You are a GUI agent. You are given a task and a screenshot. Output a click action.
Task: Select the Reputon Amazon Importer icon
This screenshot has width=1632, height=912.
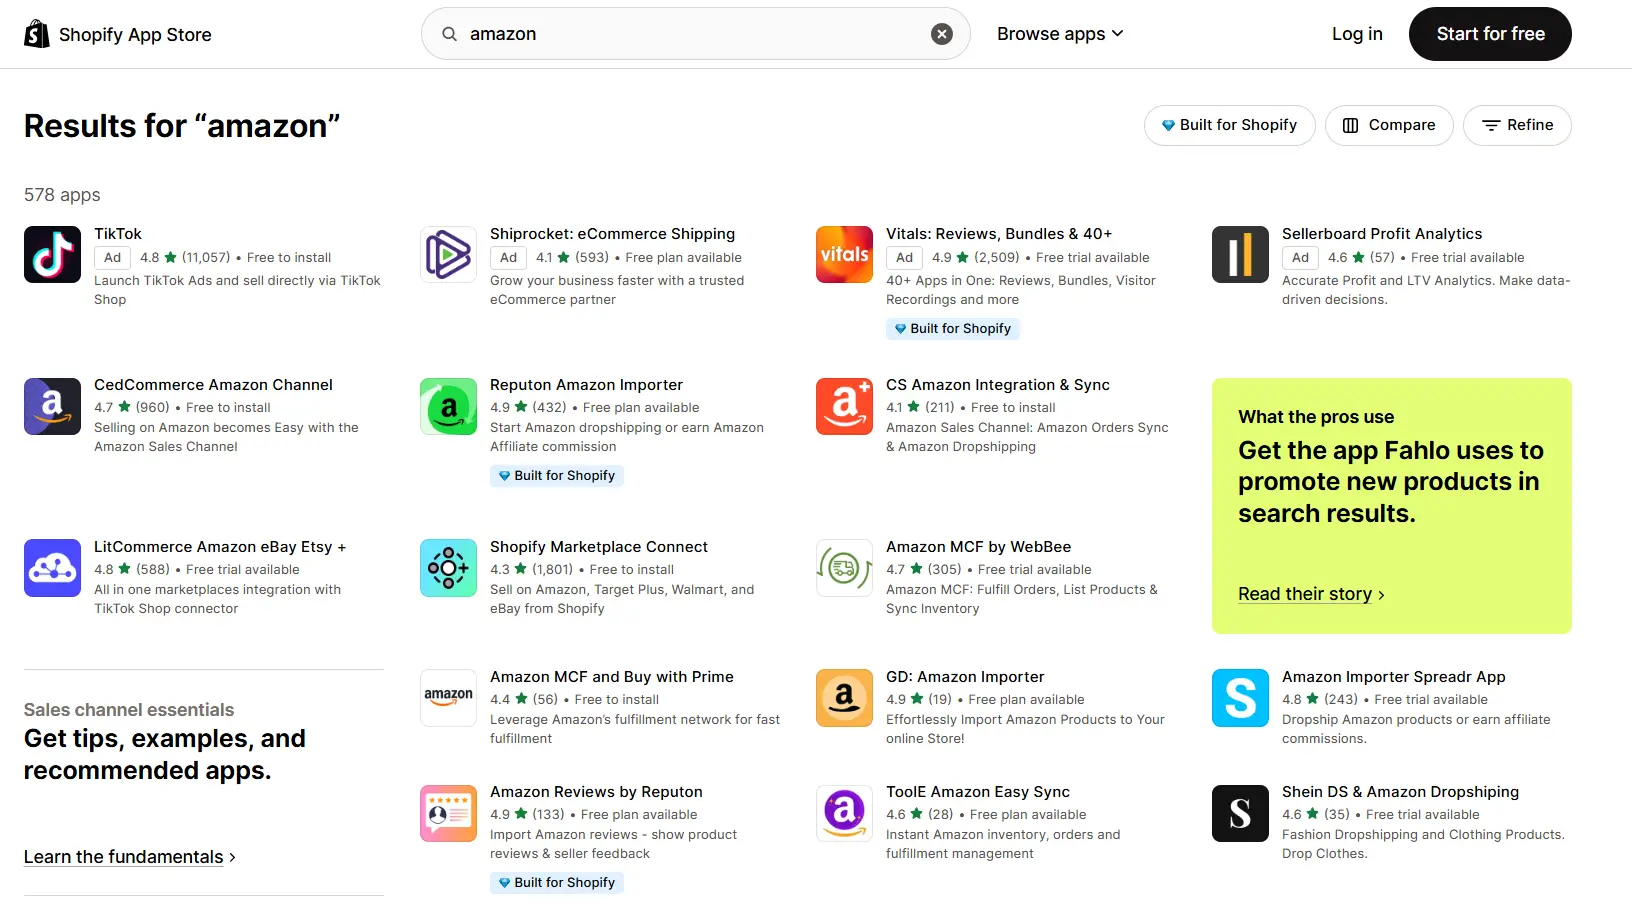[448, 406]
